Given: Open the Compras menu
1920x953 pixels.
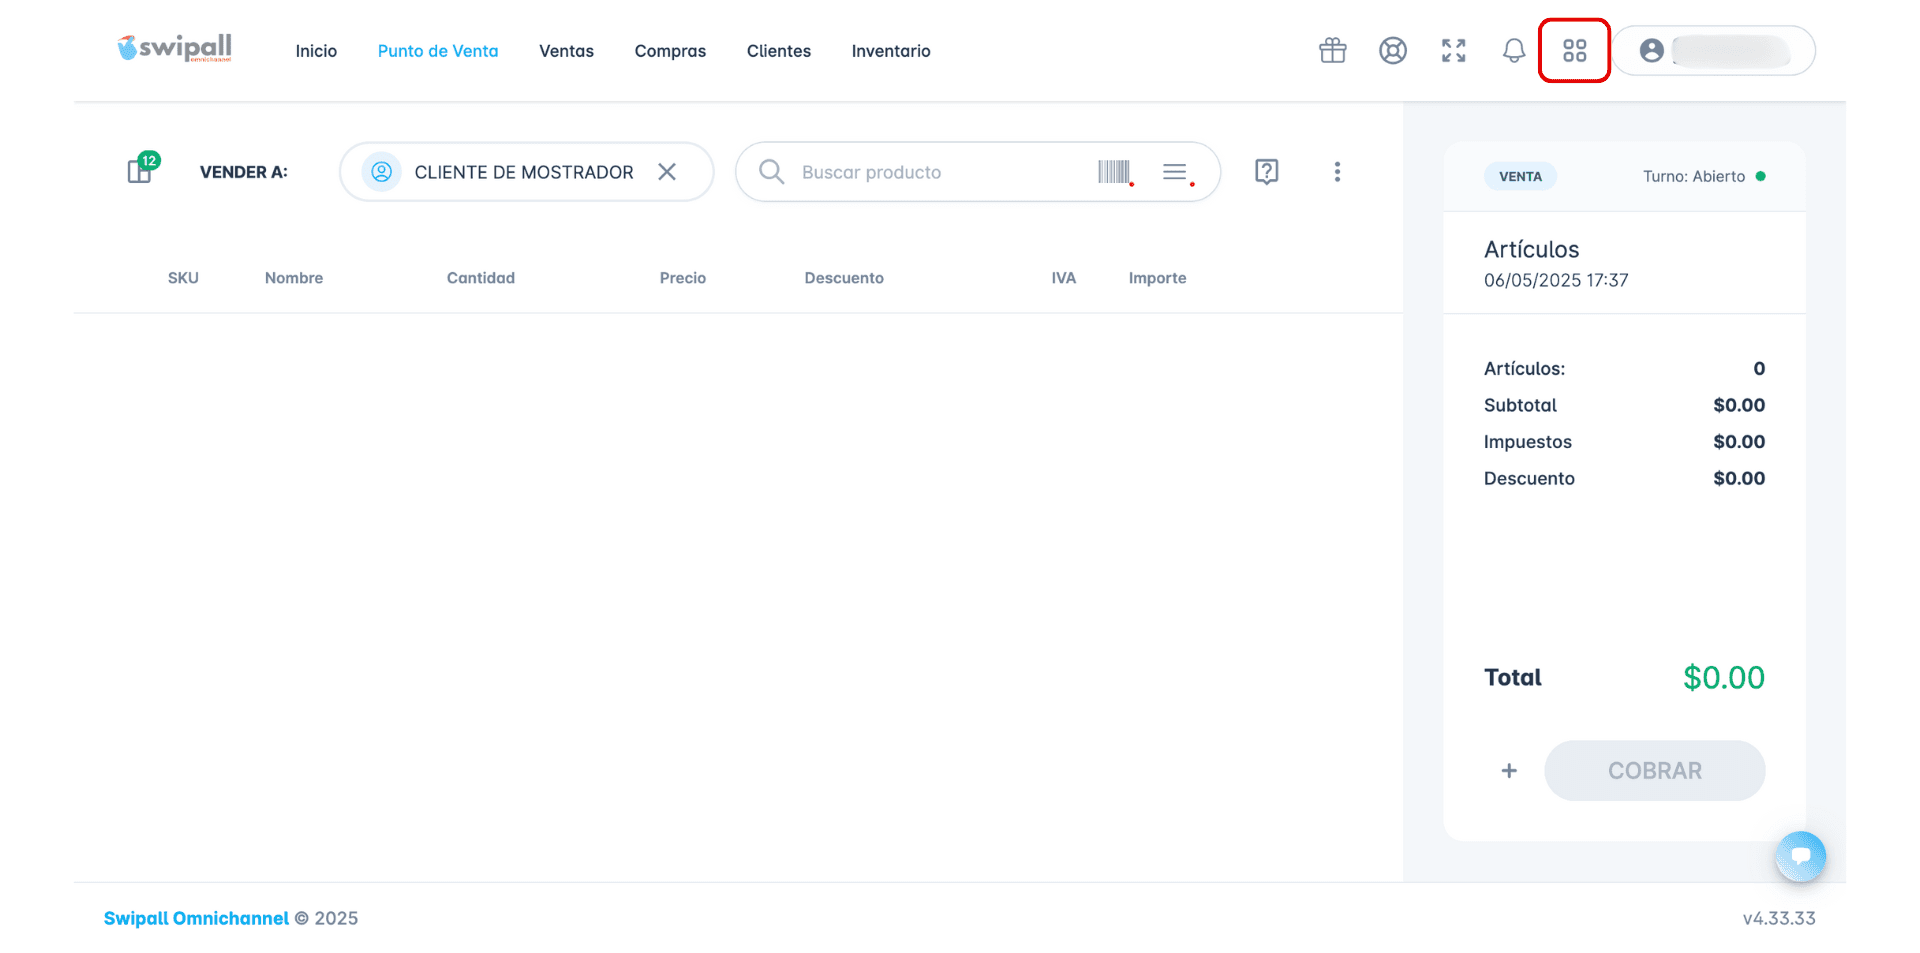Looking at the screenshot, I should (x=670, y=51).
